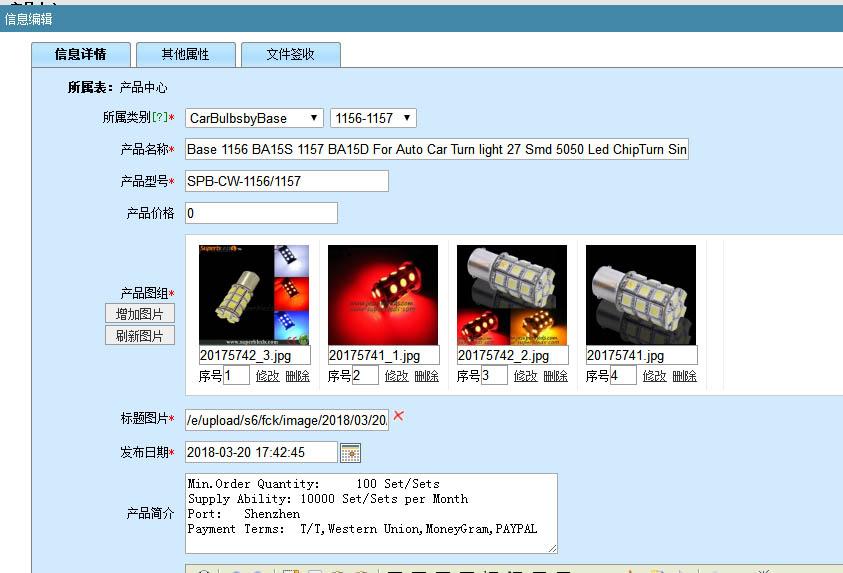
Task: Switch to the 其他属性 tab
Action: pos(185,54)
